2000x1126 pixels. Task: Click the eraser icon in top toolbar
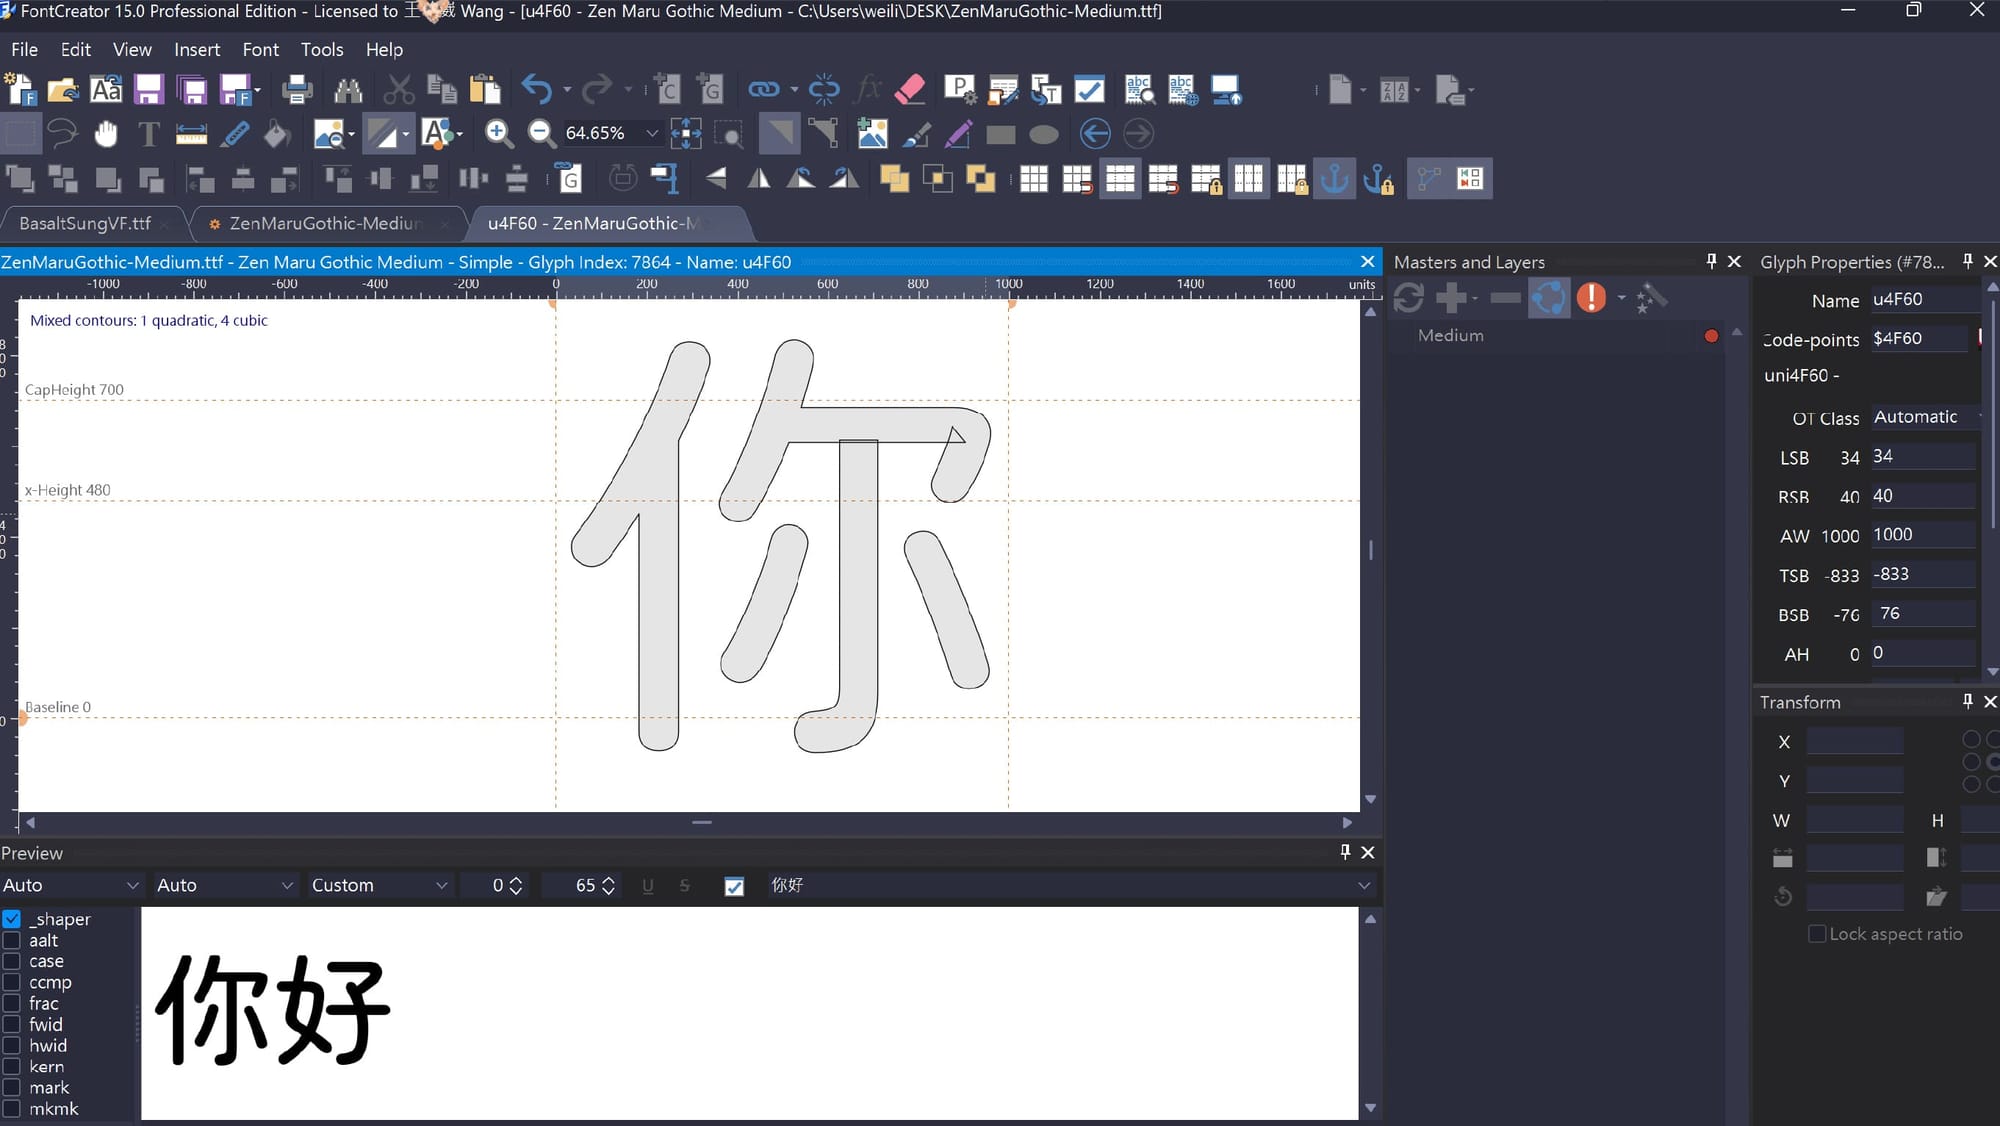point(910,90)
